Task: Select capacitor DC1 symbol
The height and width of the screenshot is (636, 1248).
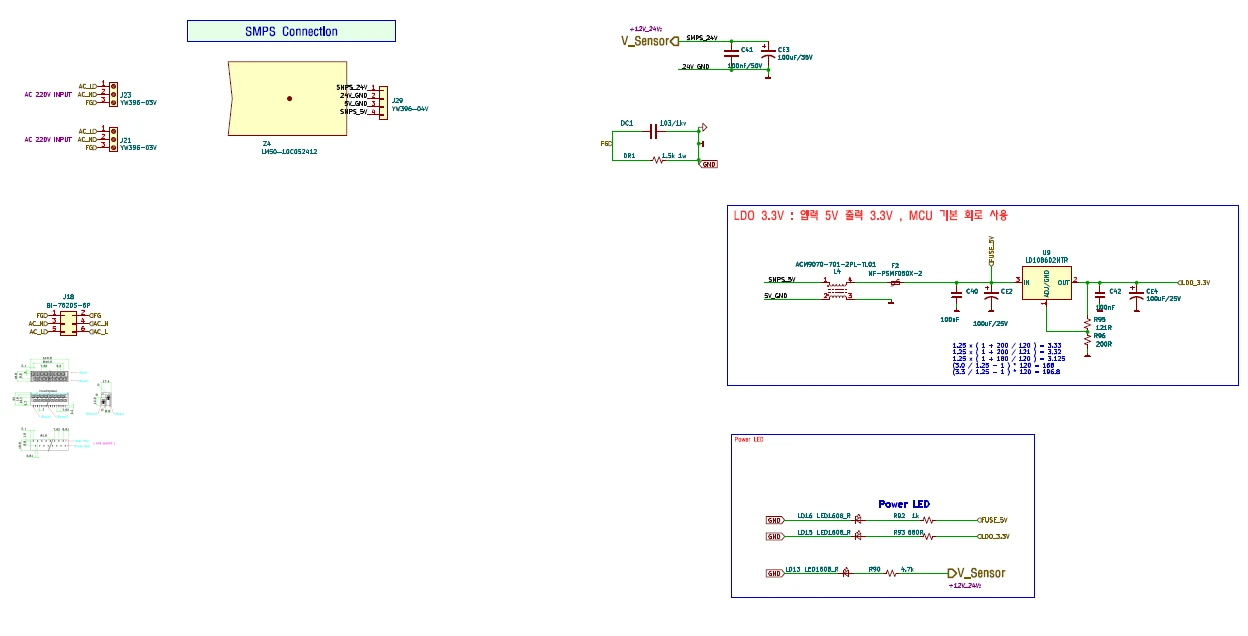Action: pos(654,130)
